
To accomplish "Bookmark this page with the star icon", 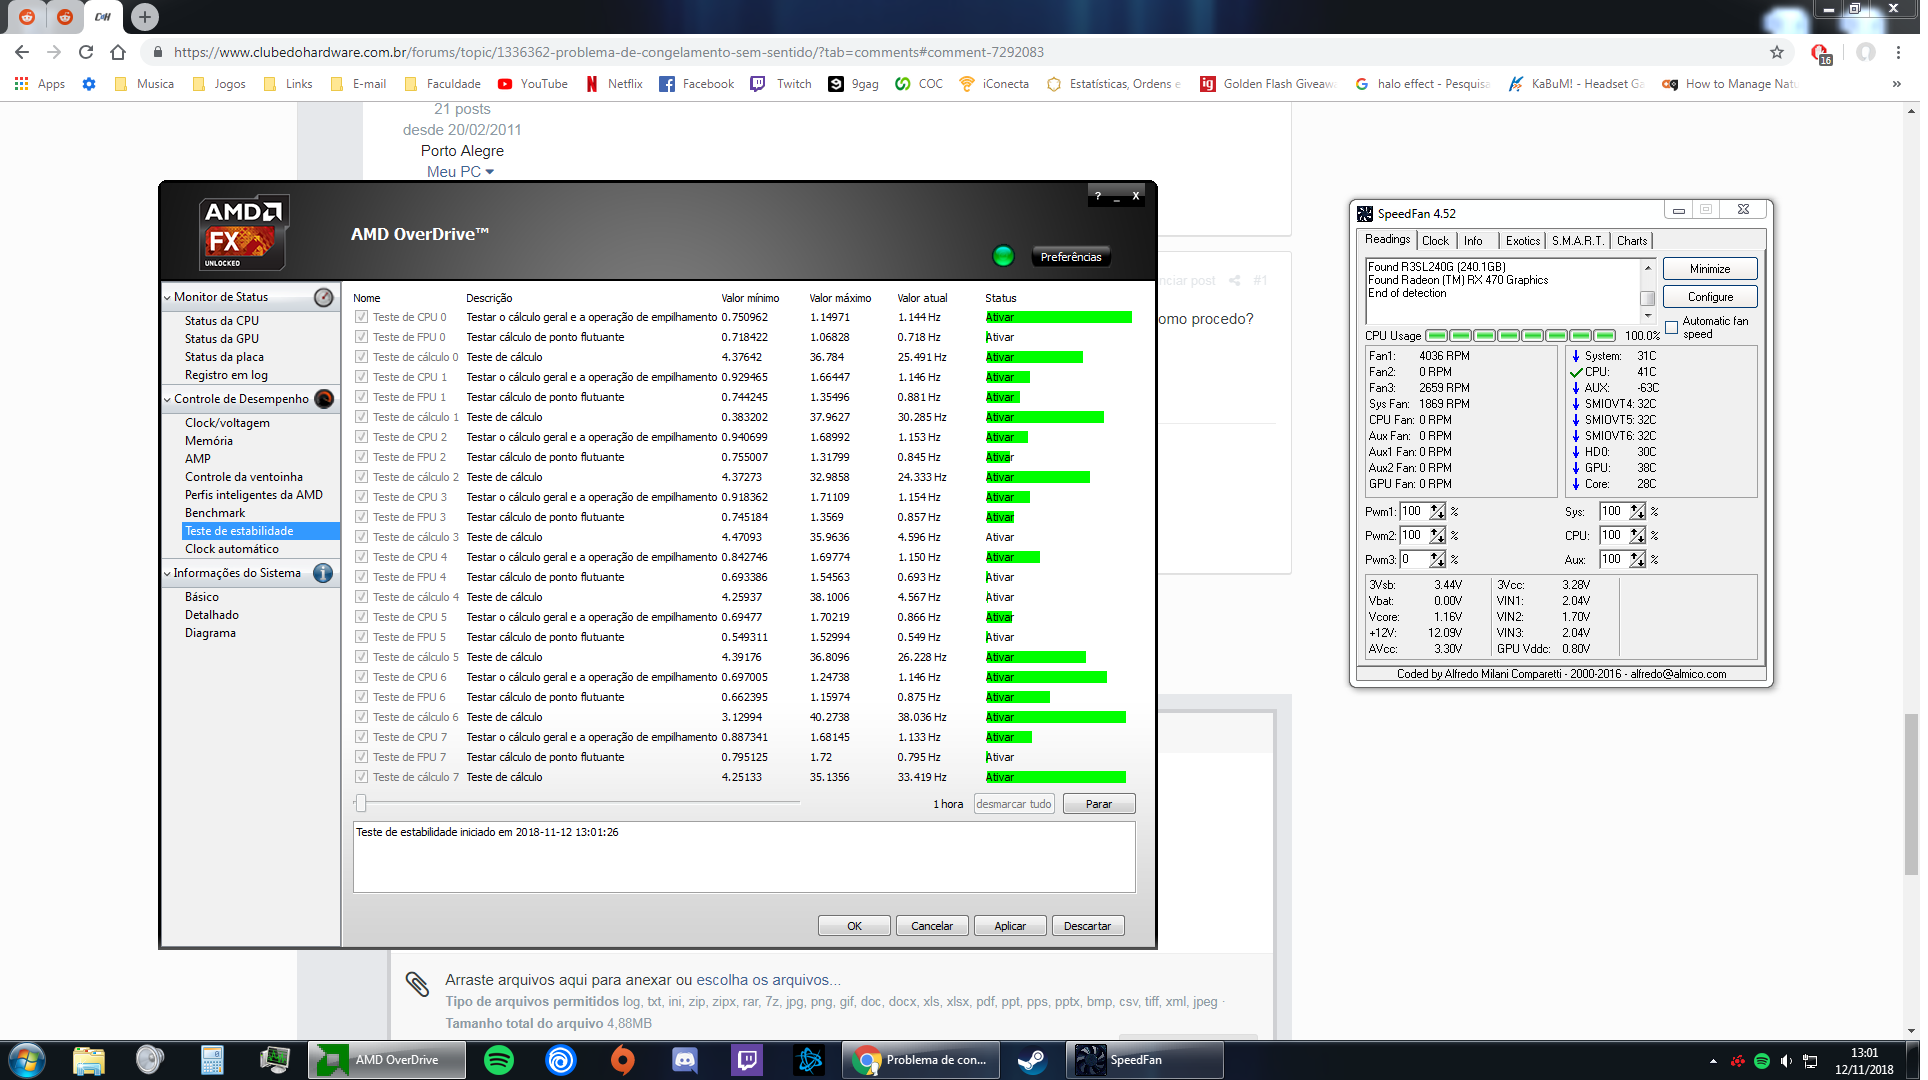I will pos(1777,52).
